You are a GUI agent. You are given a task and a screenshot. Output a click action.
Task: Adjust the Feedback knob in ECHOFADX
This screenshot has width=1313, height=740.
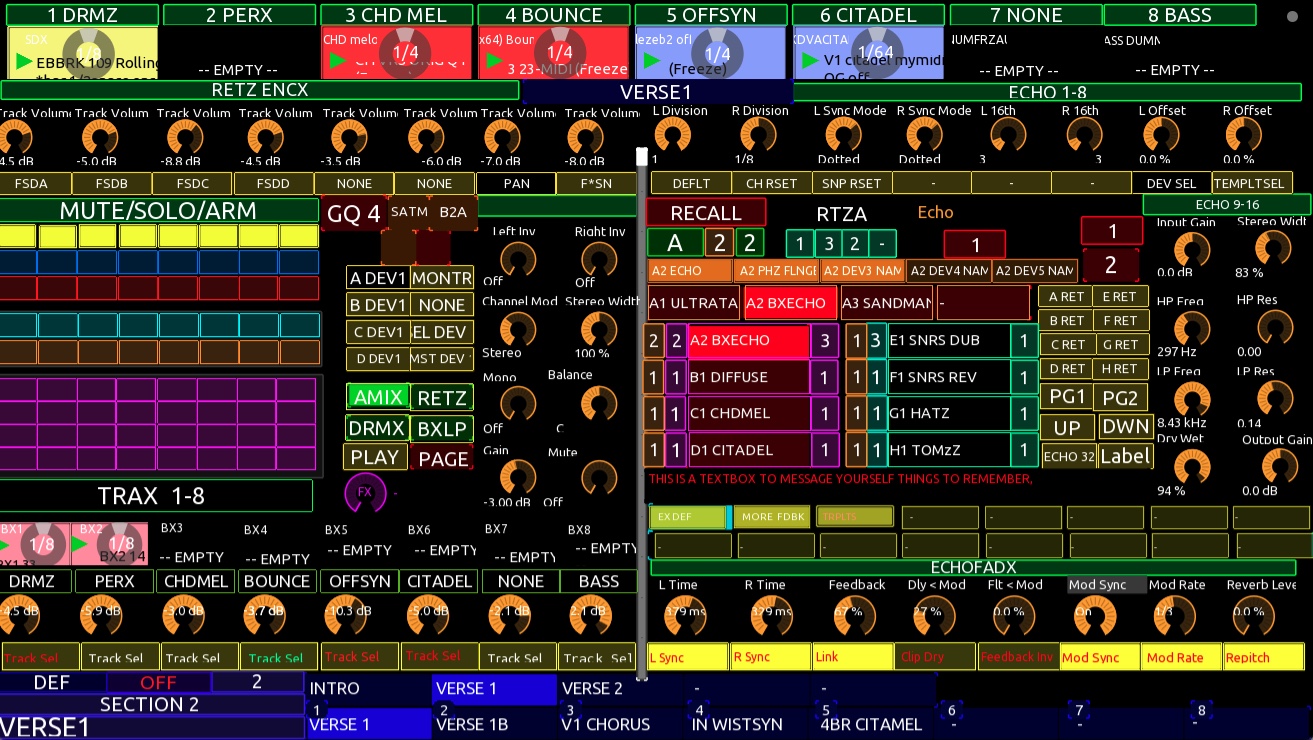[847, 613]
